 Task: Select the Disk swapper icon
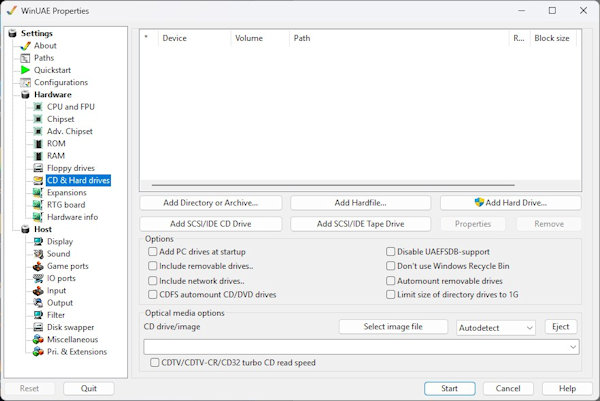(x=38, y=327)
